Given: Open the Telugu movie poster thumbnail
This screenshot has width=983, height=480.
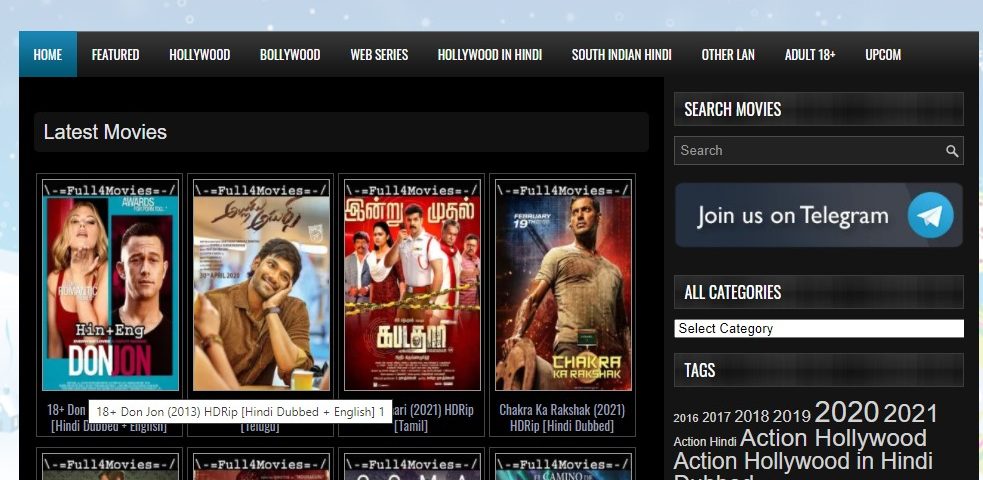Looking at the screenshot, I should pos(261,285).
